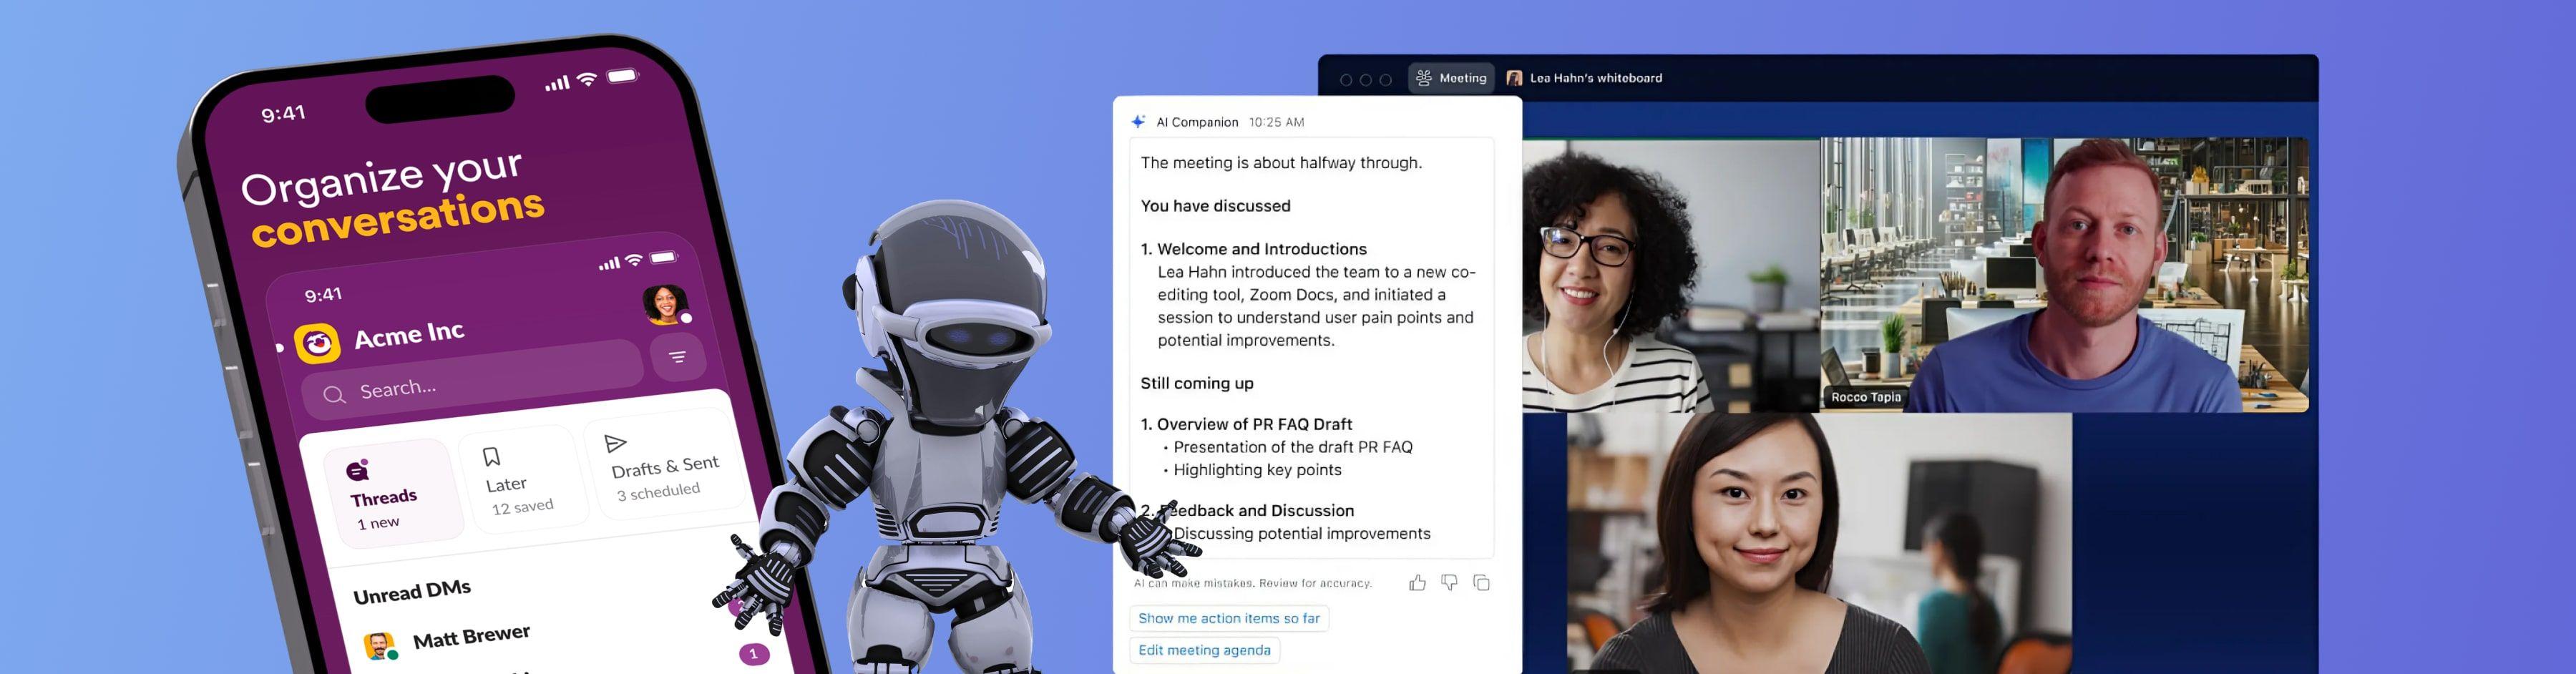
Task: Tap the user profile avatar
Action: point(665,304)
